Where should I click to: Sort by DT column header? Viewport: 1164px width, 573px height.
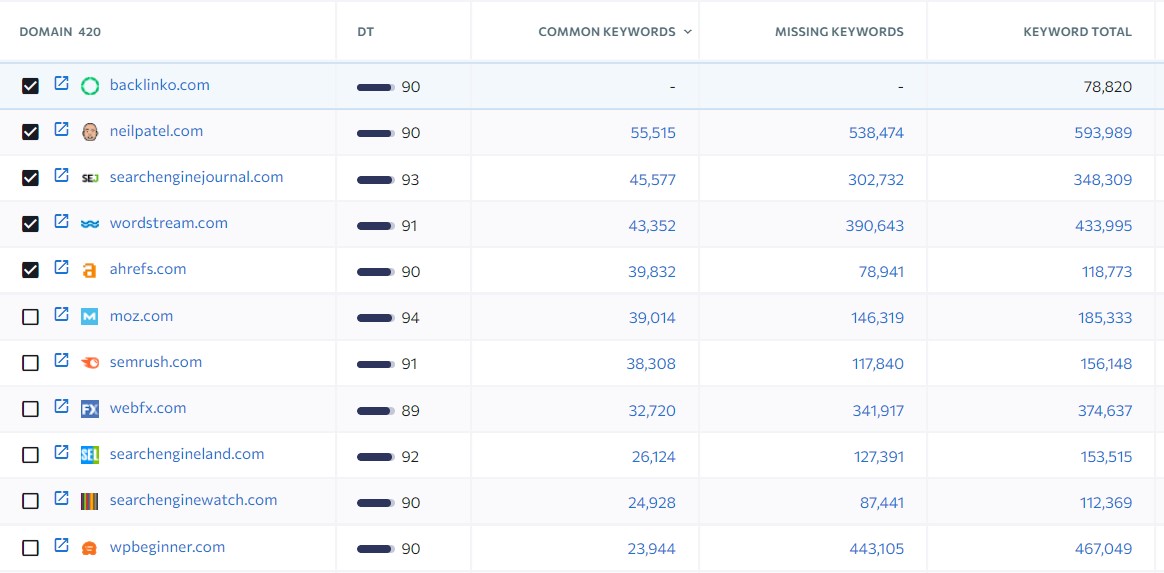(x=365, y=32)
